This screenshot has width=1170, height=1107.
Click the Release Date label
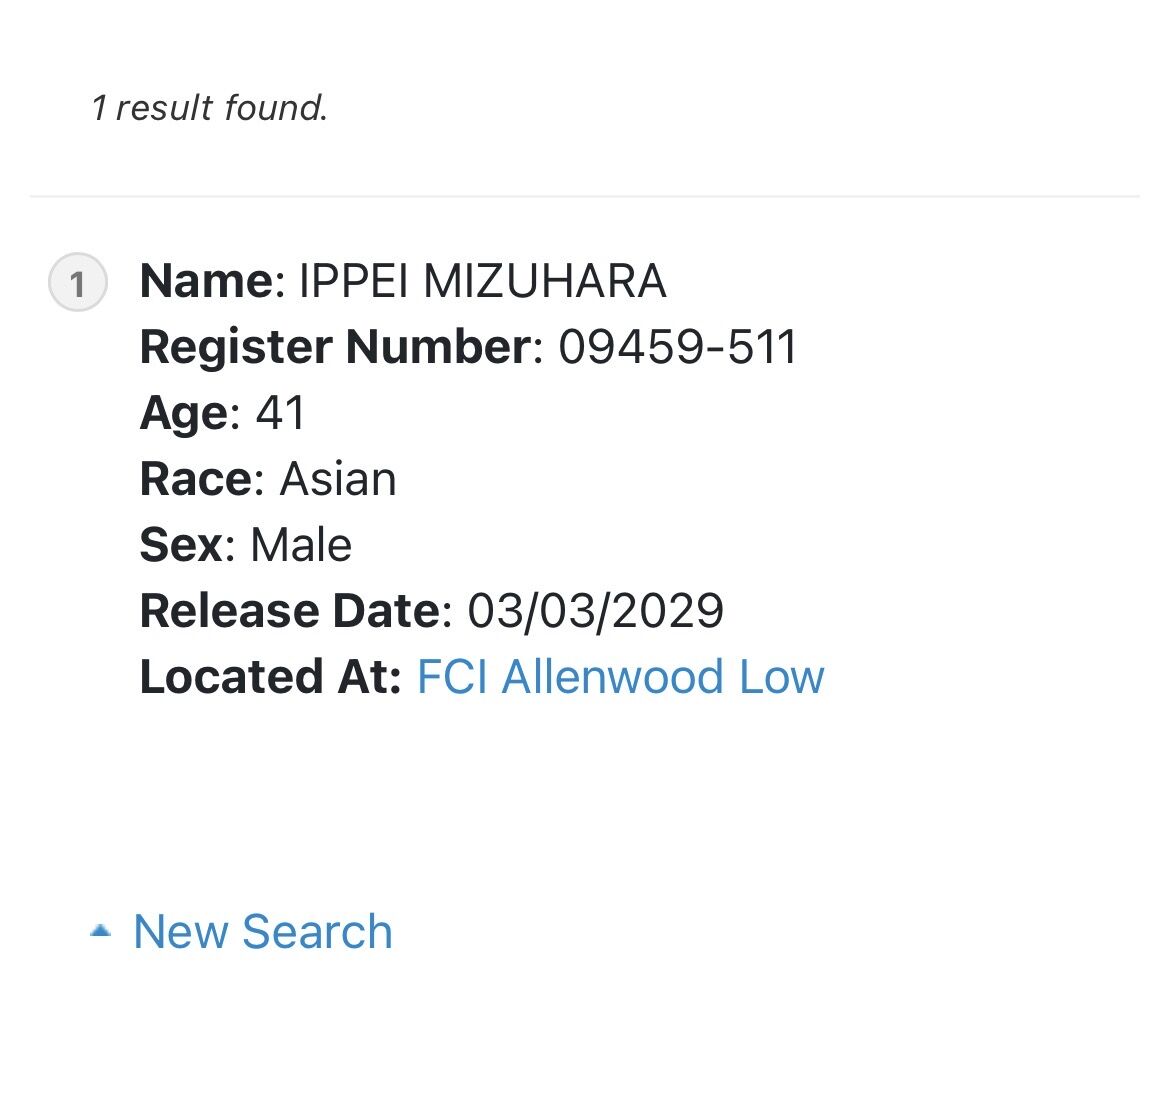pyautogui.click(x=290, y=611)
